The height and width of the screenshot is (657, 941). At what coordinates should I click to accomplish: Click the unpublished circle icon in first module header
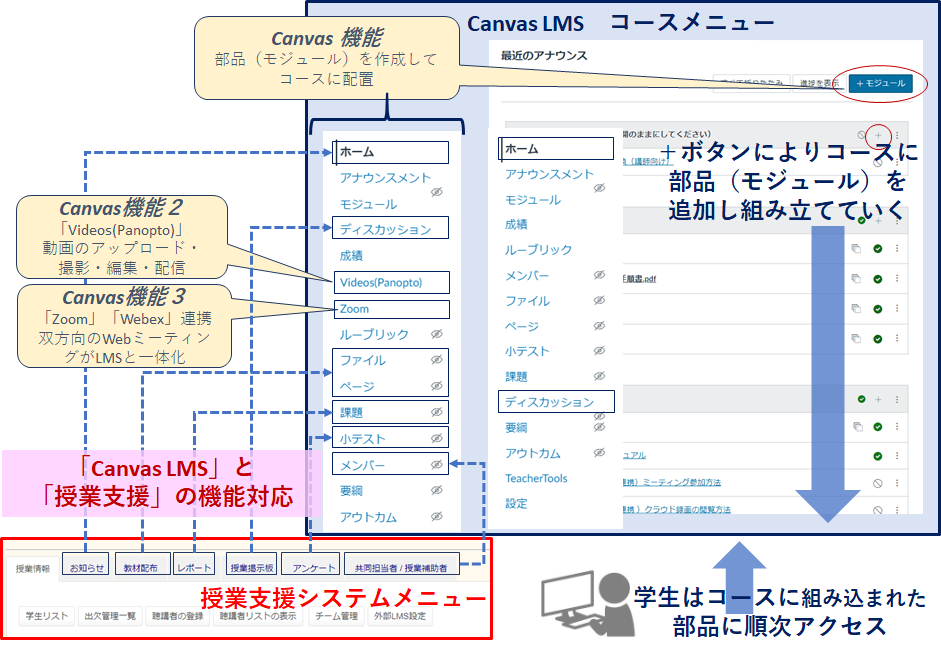pos(862,135)
